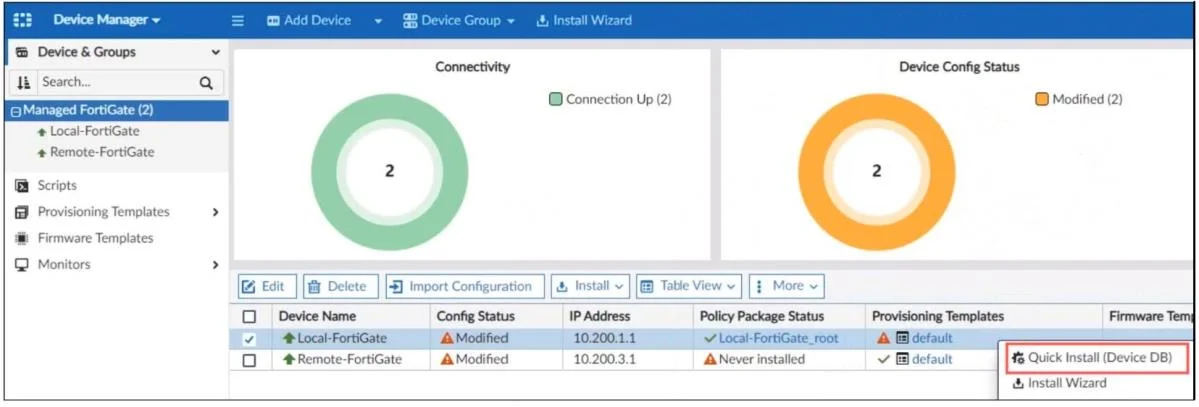Click the green up-arrow in the Local-FortiGate row

point(289,338)
